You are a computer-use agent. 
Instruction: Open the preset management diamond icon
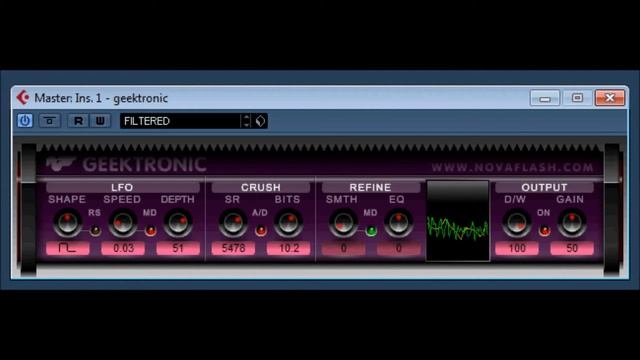point(260,121)
